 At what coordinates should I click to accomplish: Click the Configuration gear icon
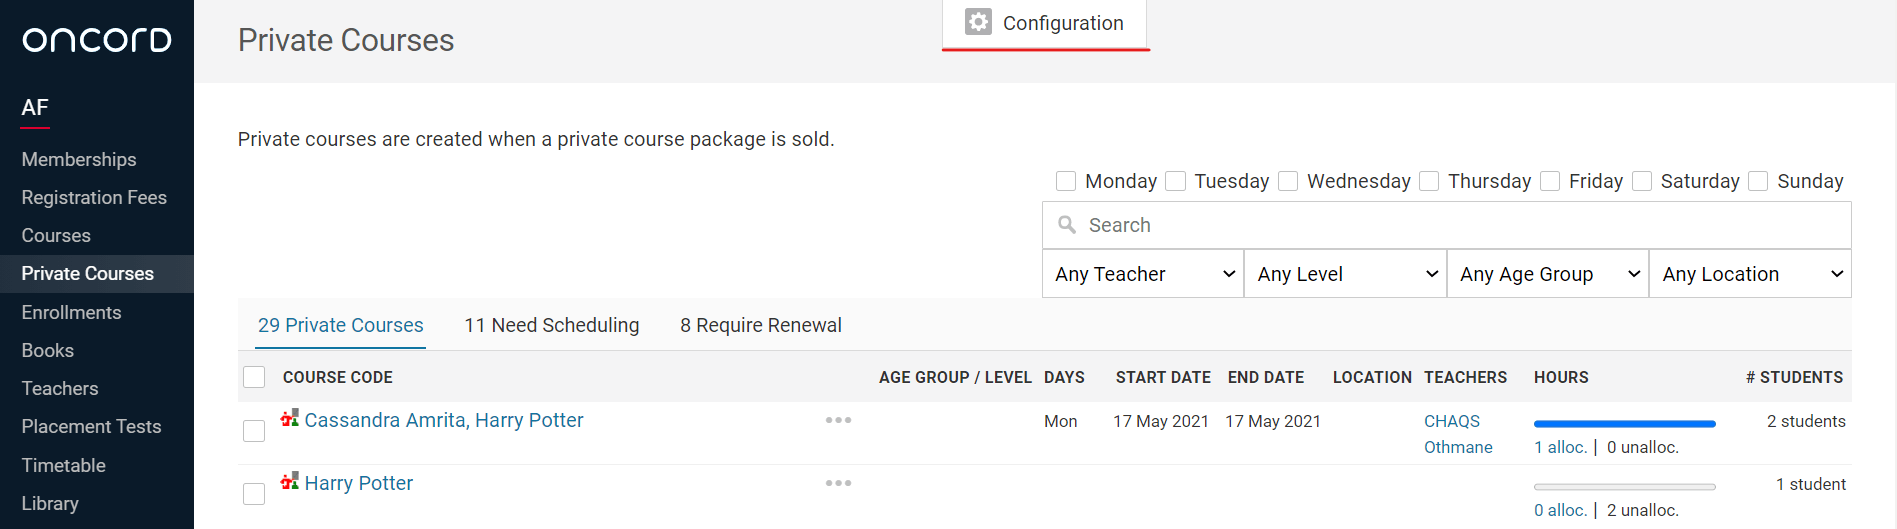pos(978,22)
